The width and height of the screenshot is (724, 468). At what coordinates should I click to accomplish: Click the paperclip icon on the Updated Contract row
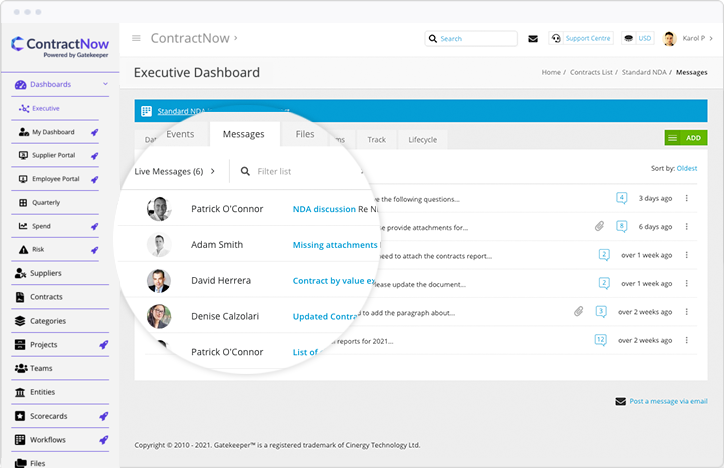coord(578,312)
